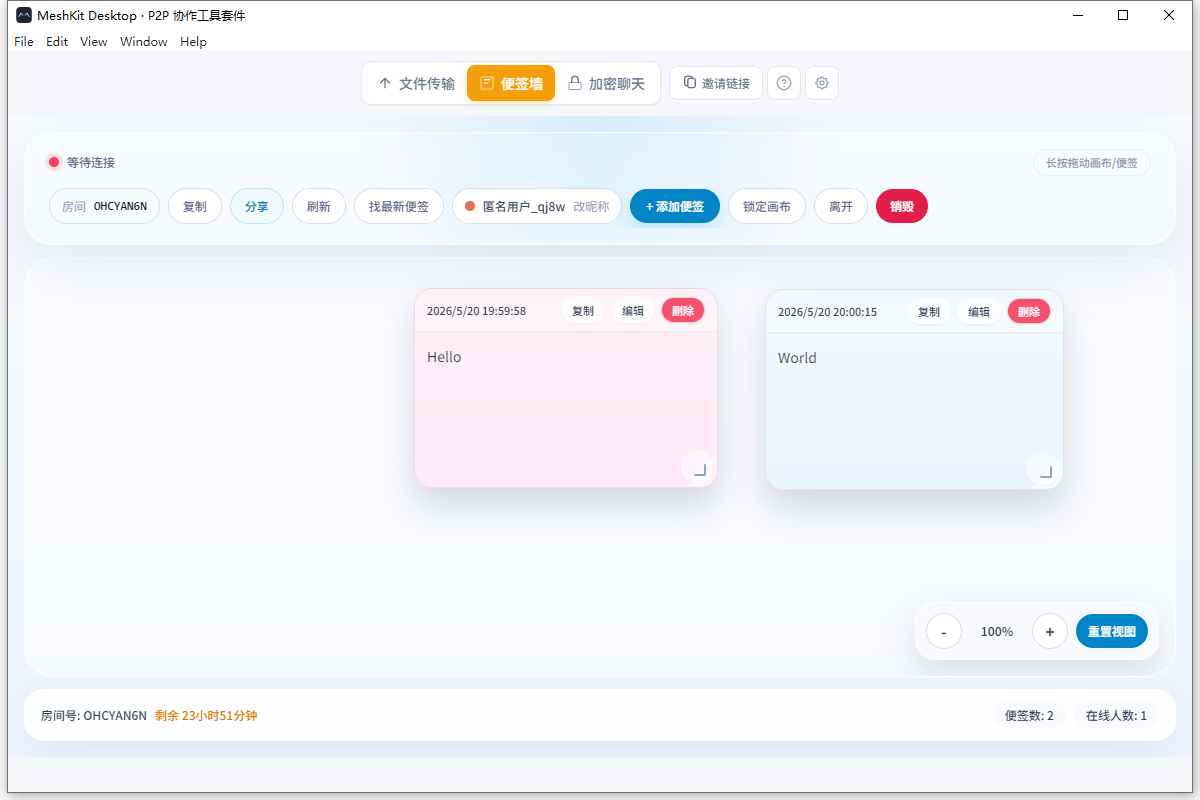
Task: Select the 便签墙 tab
Action: pos(511,83)
